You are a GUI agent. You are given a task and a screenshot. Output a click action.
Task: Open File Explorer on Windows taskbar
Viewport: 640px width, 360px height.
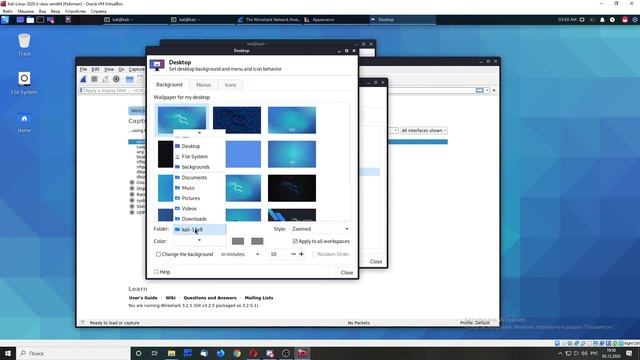pyautogui.click(x=171, y=353)
